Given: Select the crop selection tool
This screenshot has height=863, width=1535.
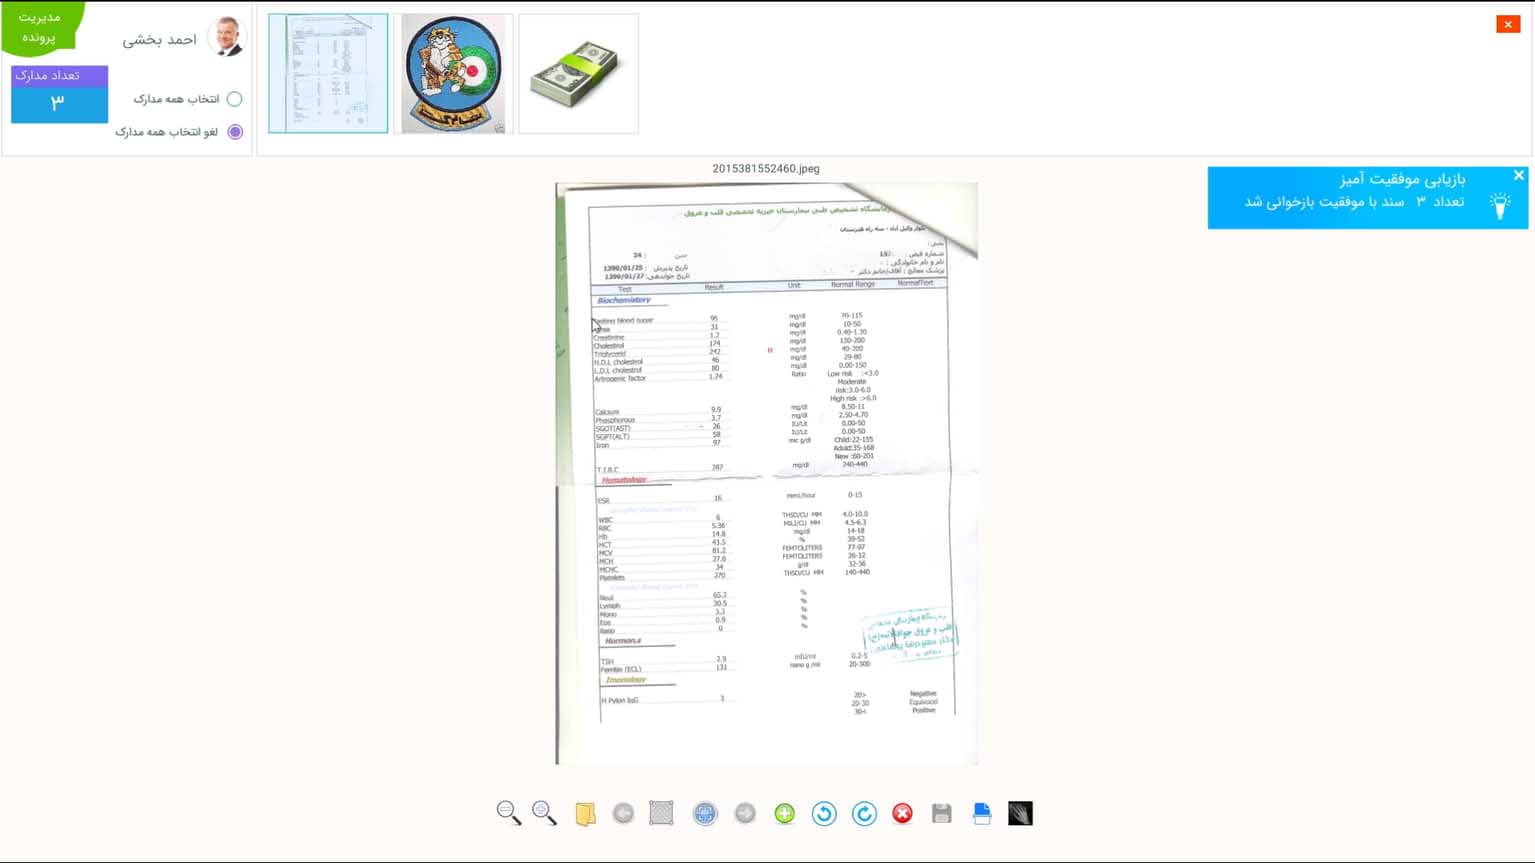Looking at the screenshot, I should pyautogui.click(x=661, y=814).
